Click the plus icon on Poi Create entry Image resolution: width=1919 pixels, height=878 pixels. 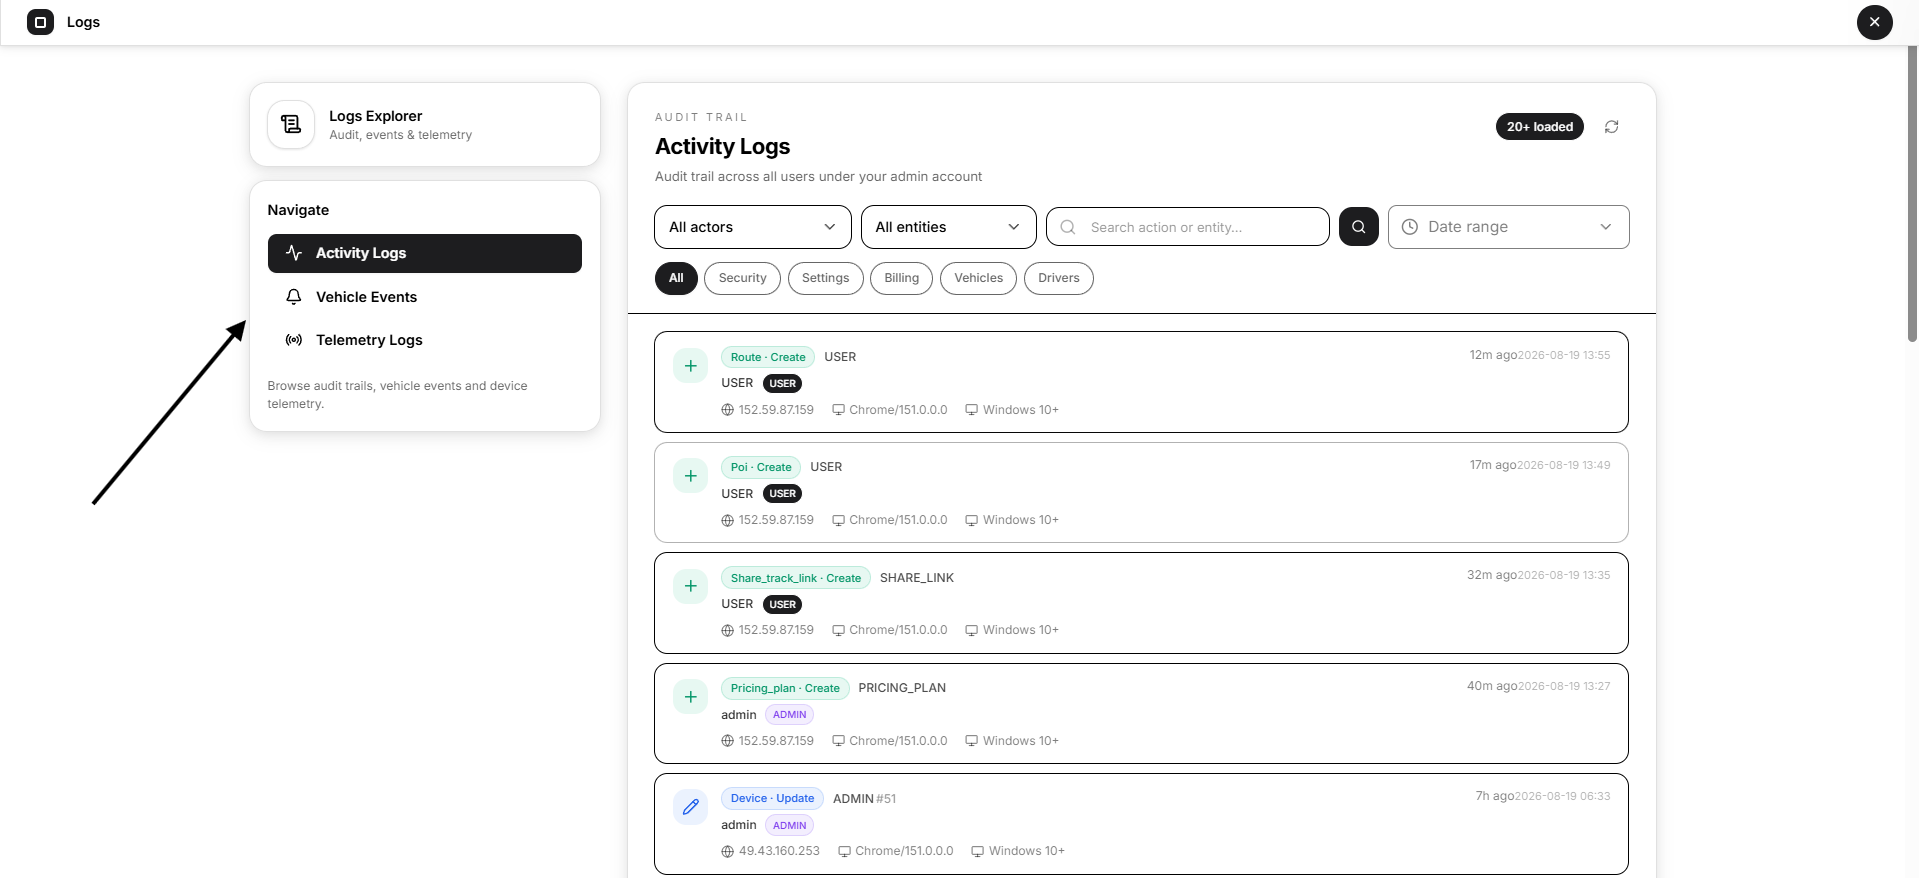(x=690, y=476)
